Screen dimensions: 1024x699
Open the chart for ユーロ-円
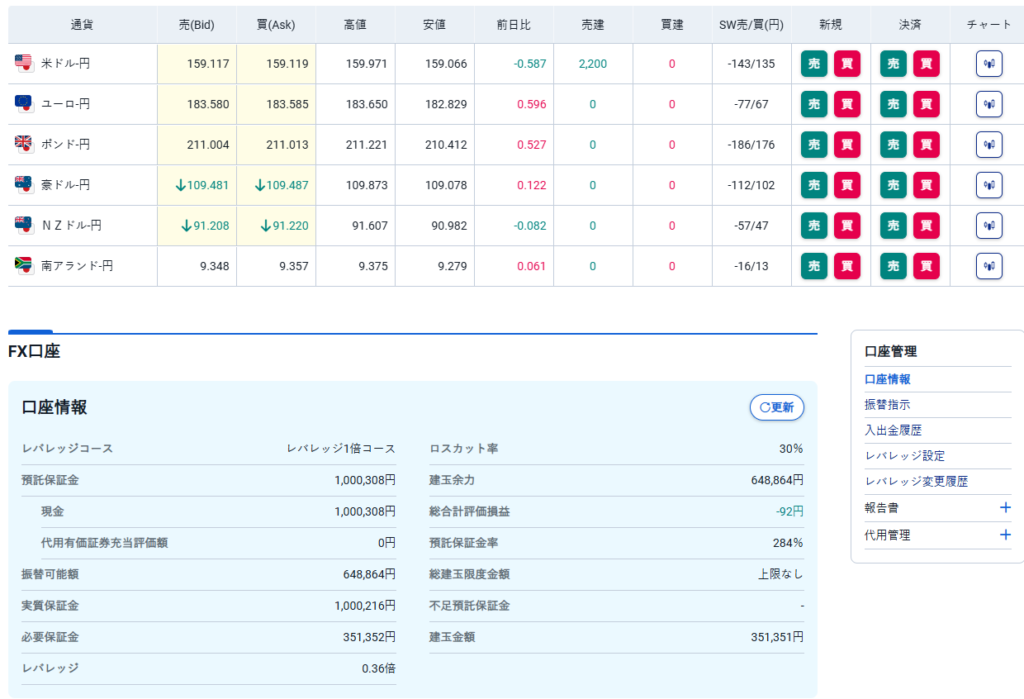coord(988,104)
